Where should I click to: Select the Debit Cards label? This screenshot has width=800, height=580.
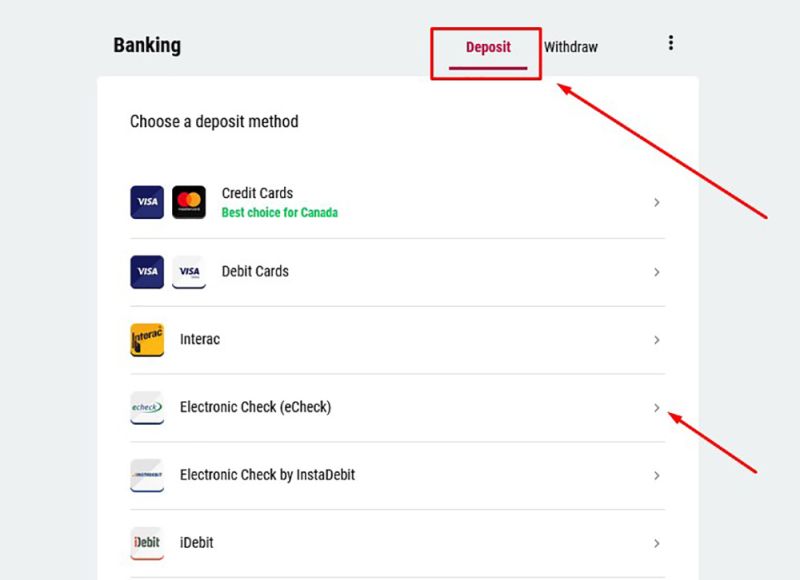[x=255, y=271]
